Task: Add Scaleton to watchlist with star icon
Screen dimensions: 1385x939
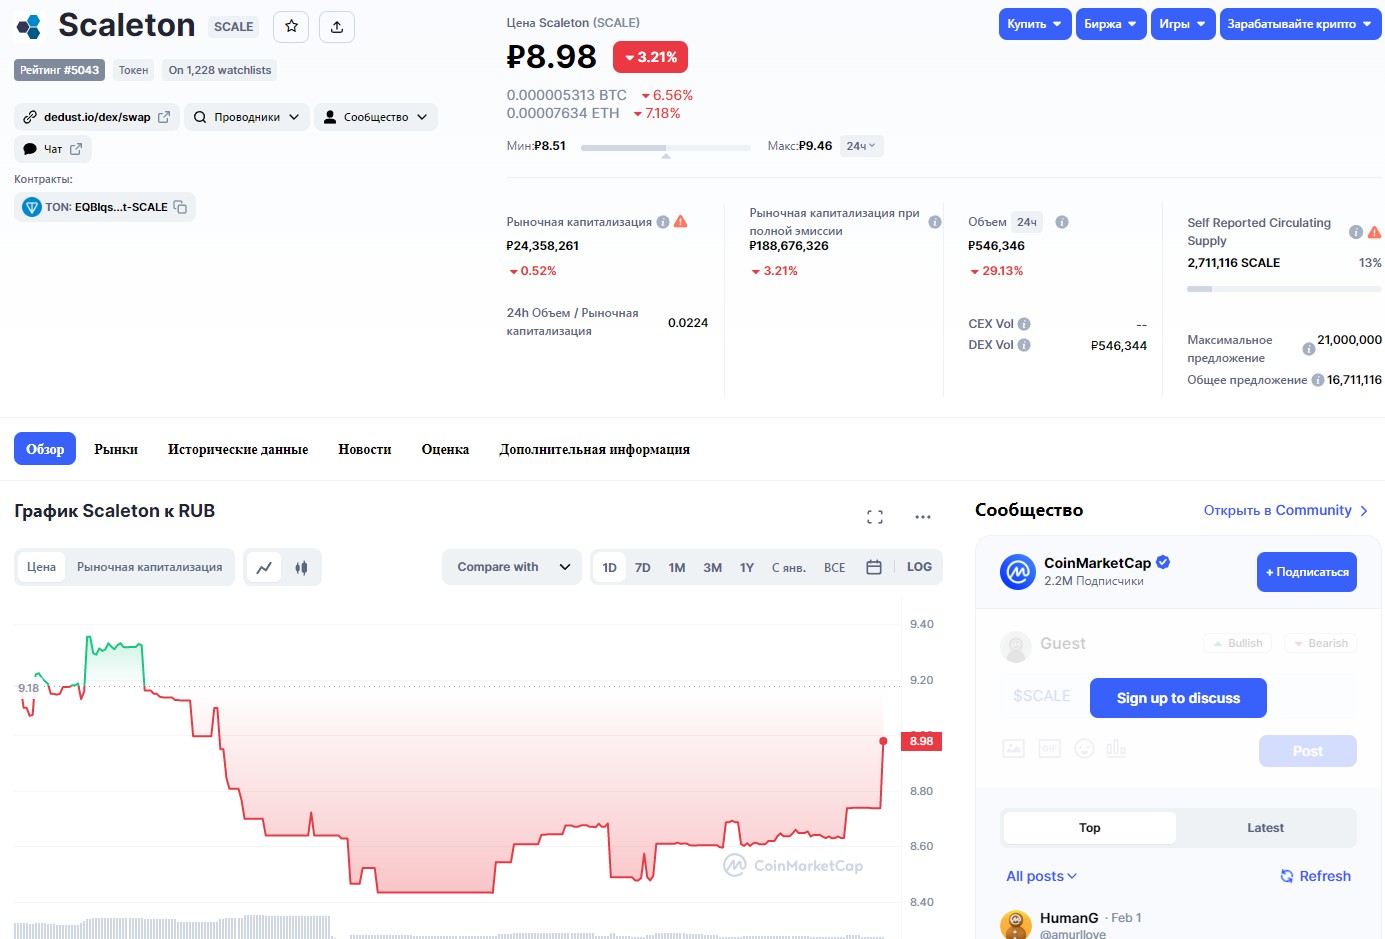Action: (x=291, y=26)
